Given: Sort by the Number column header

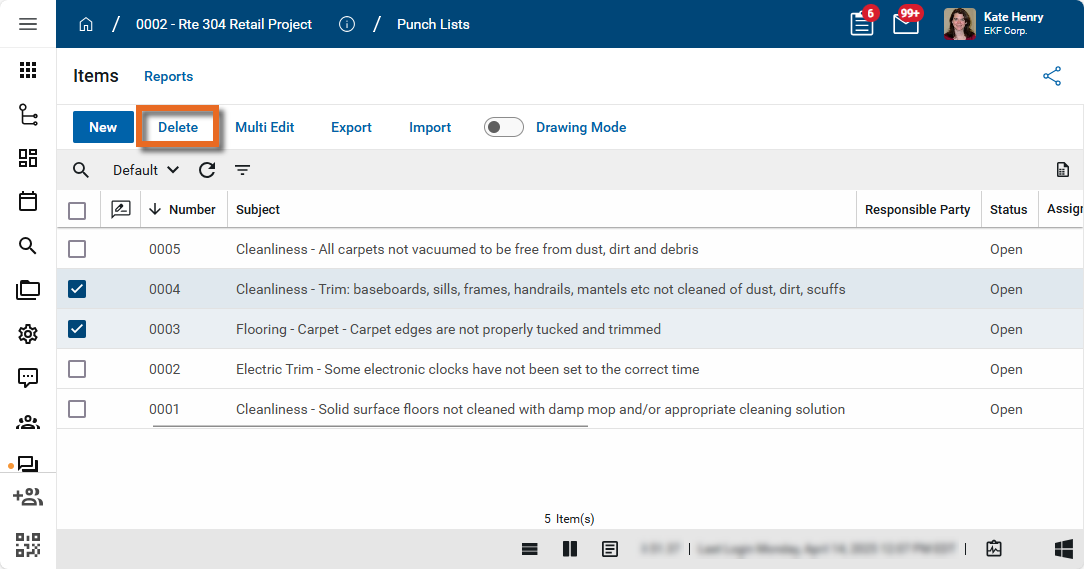Looking at the screenshot, I should coord(191,210).
